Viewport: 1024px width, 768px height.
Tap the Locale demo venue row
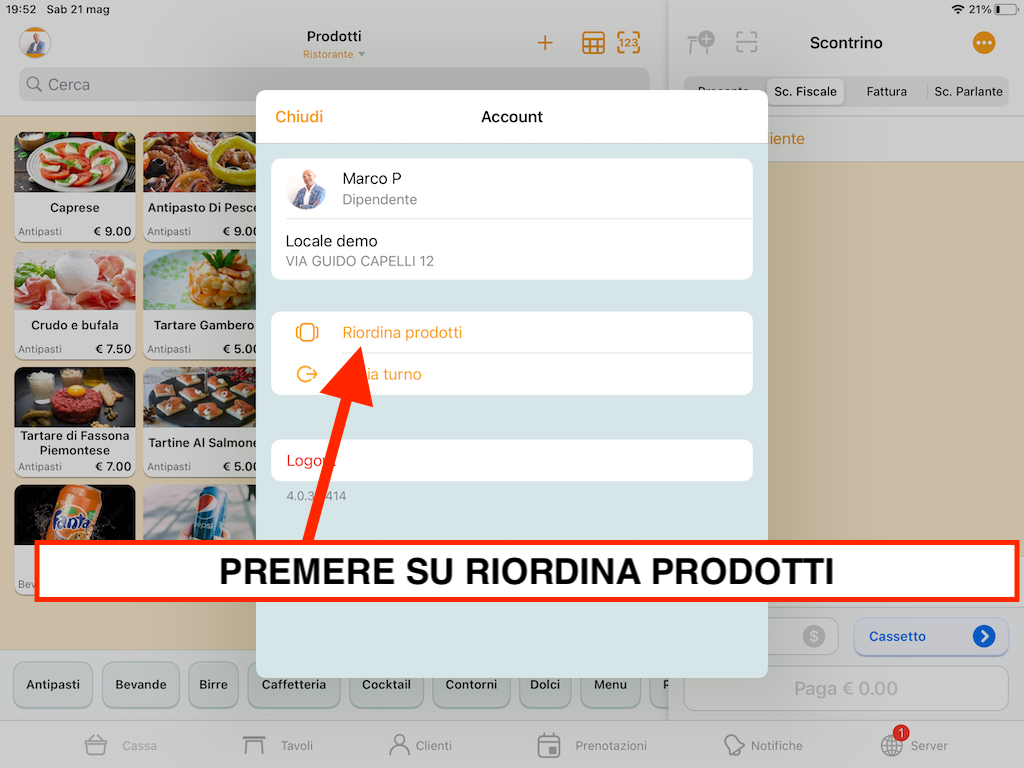(x=512, y=250)
